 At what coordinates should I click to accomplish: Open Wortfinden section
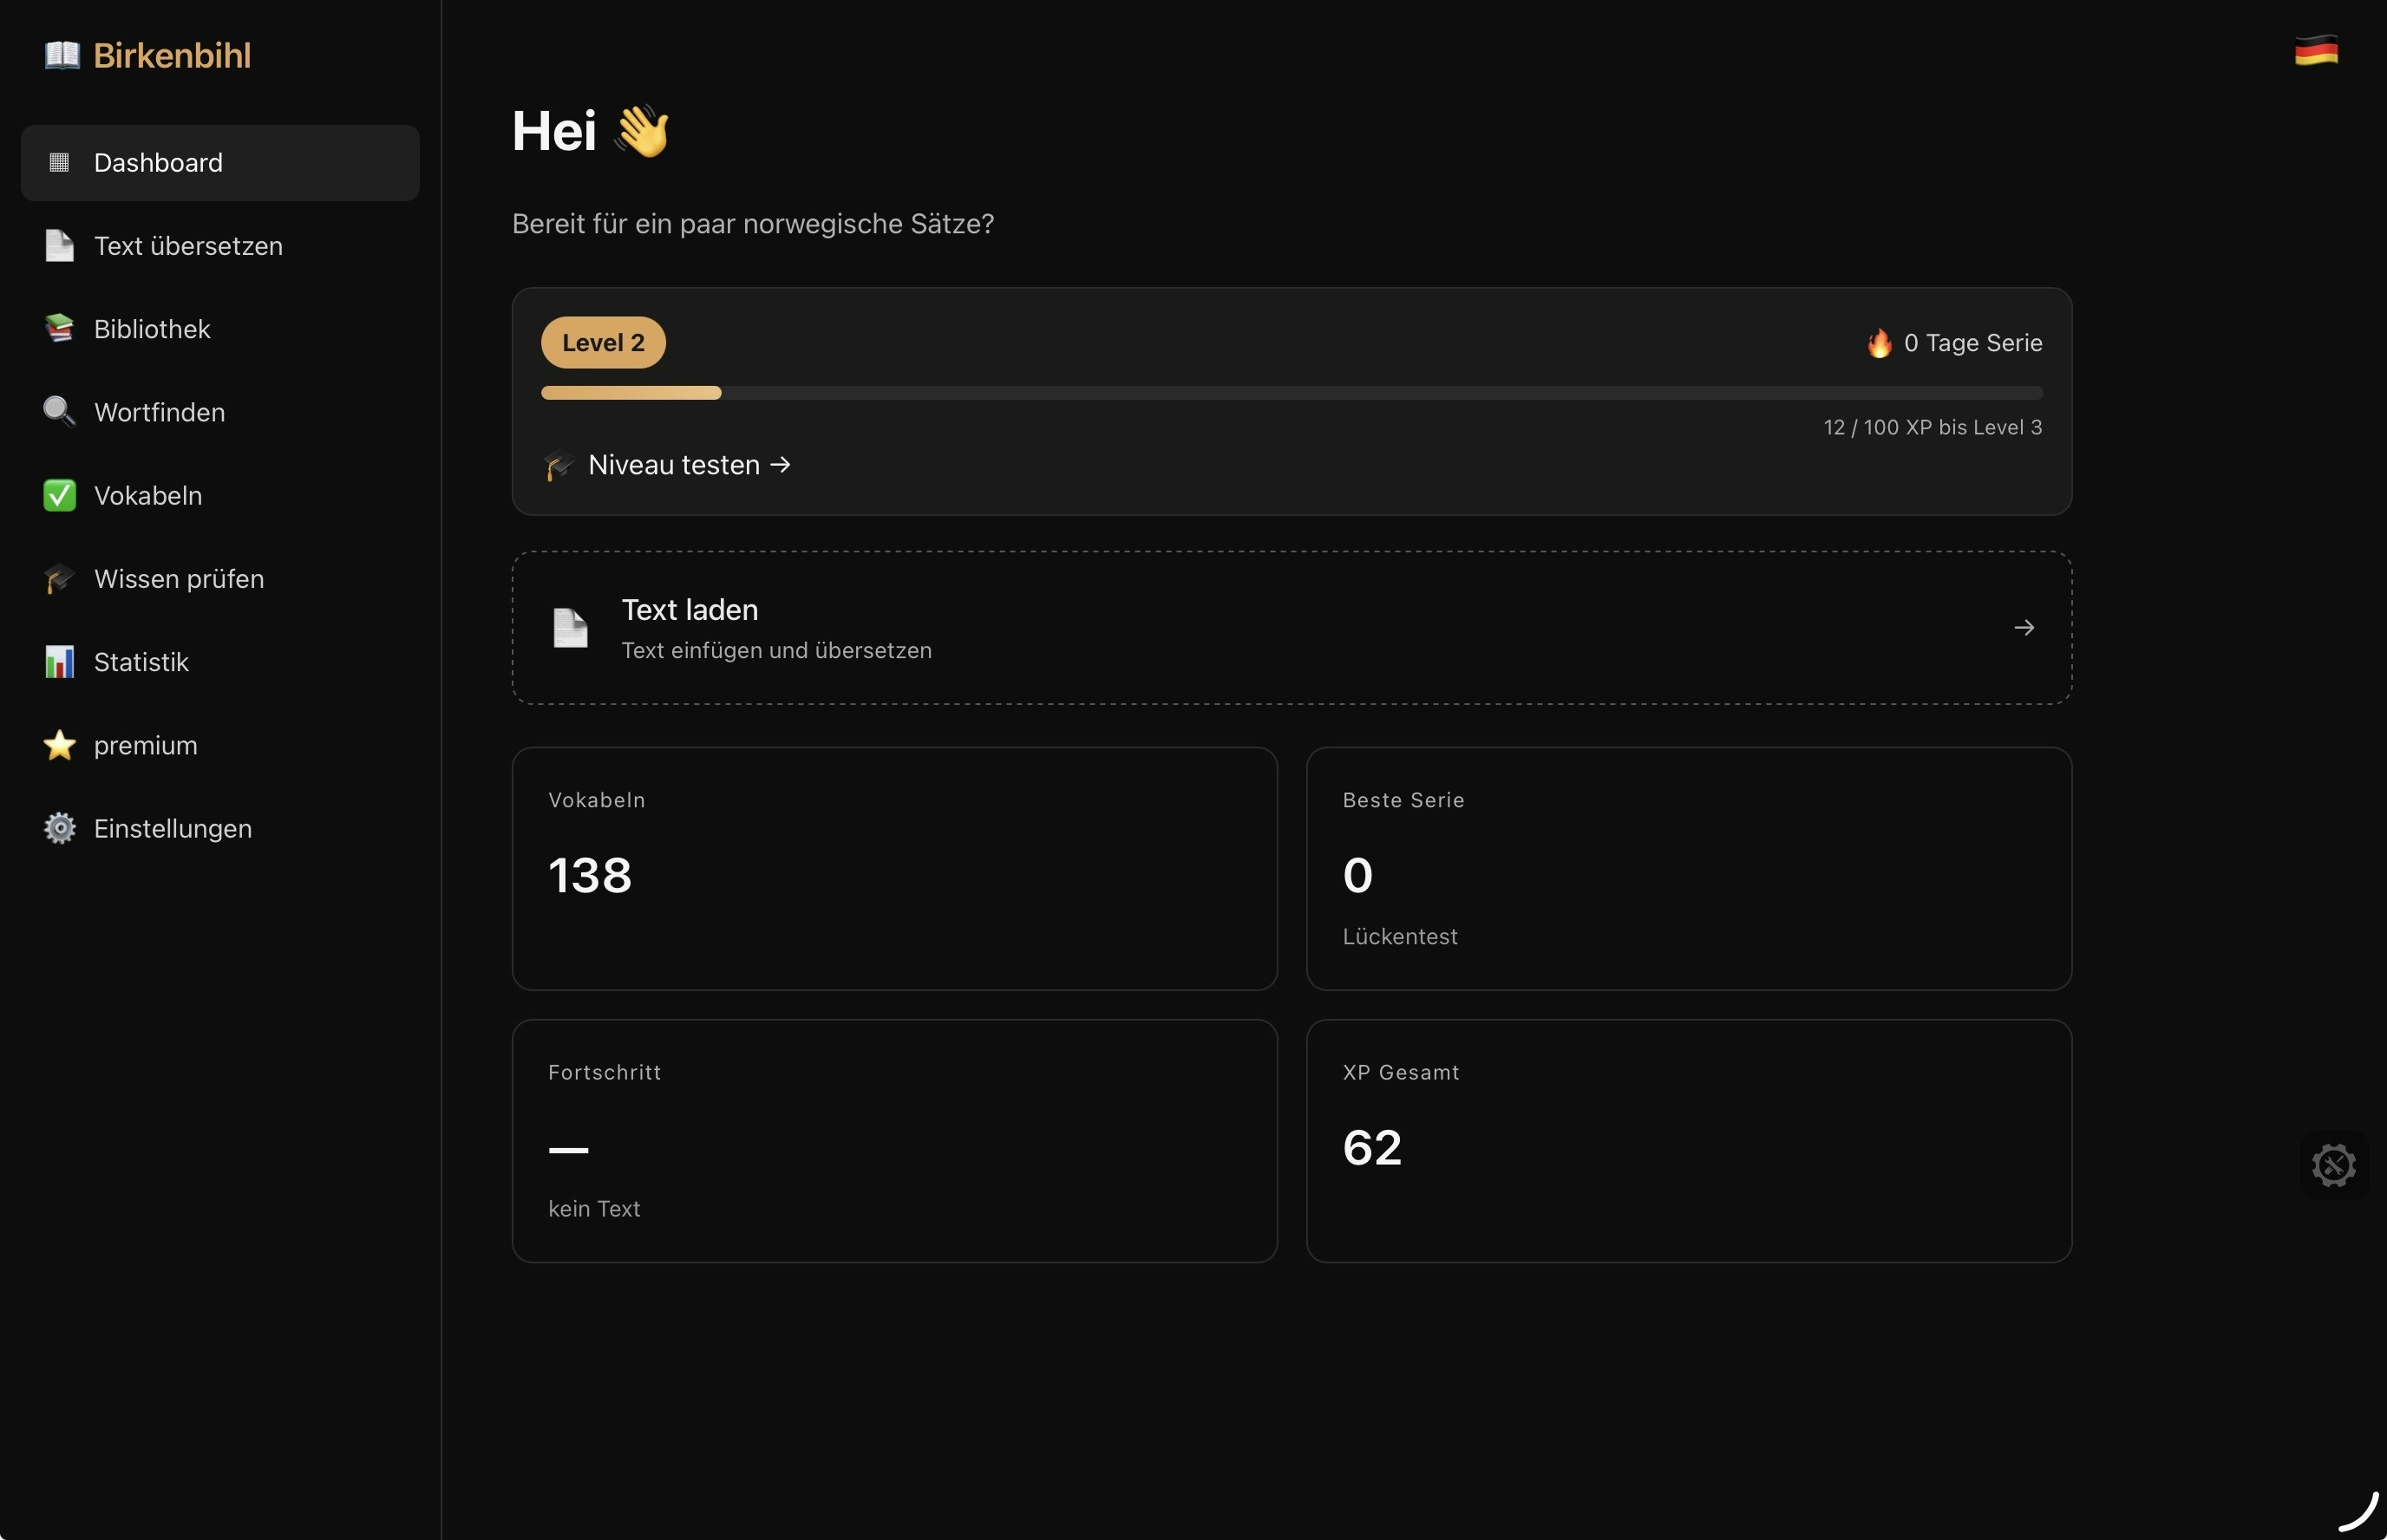point(220,412)
